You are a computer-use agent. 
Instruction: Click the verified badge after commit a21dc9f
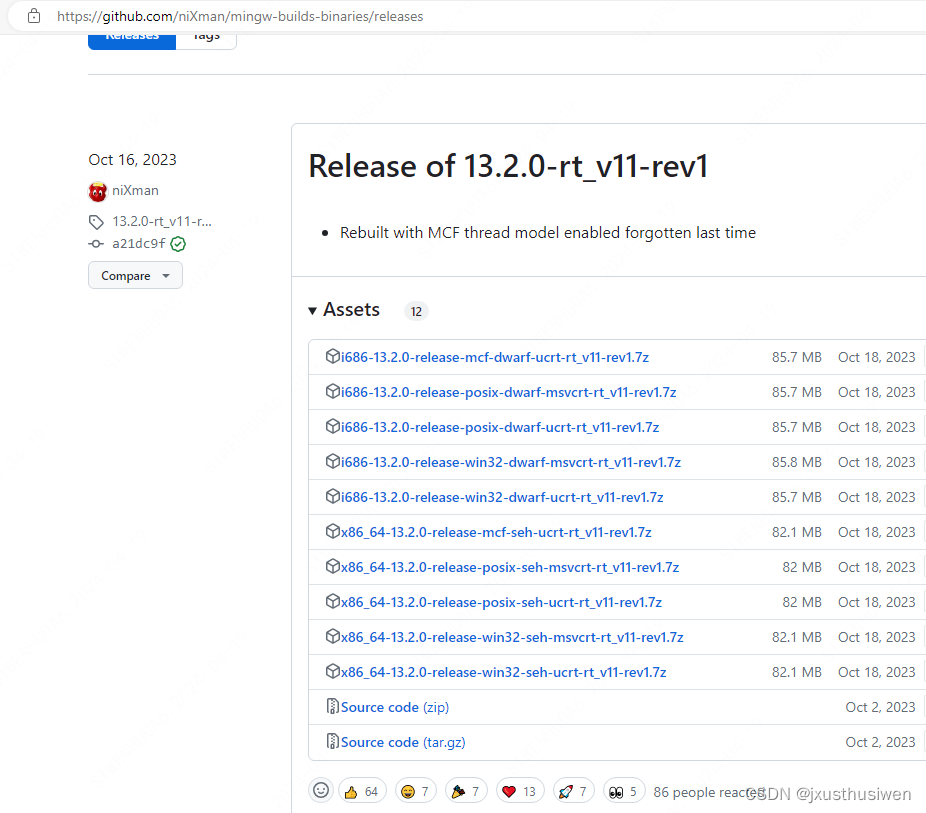coord(178,243)
